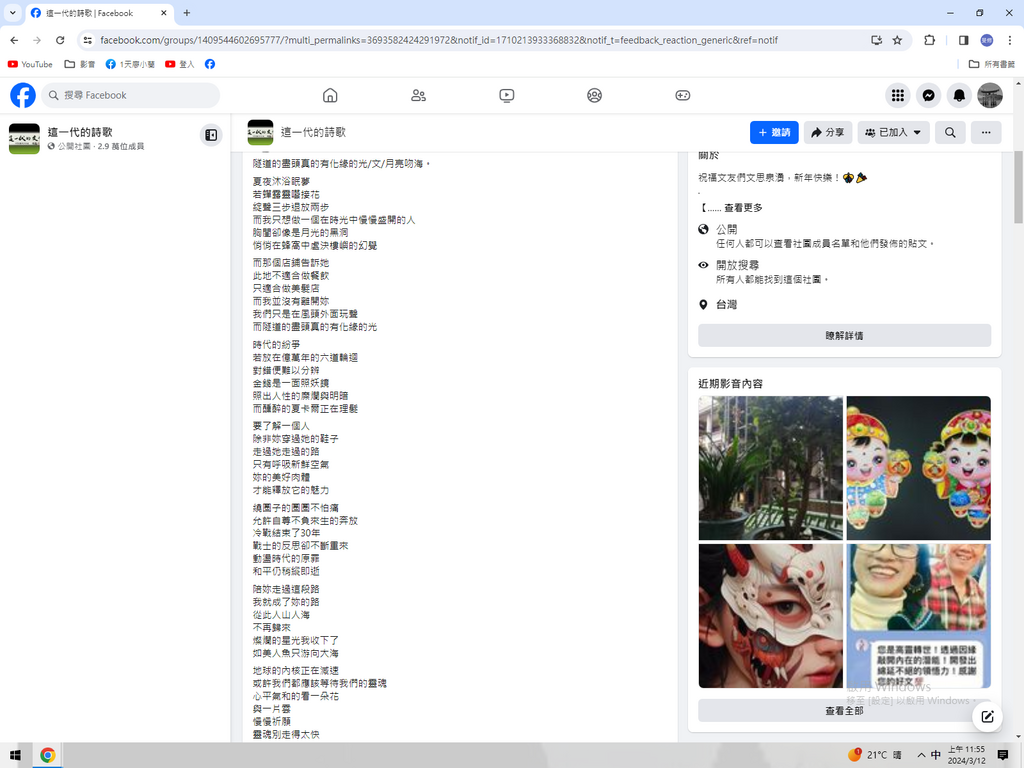The image size is (1024, 768).
Task: Open the red mask artwork thumbnail
Action: pos(770,616)
